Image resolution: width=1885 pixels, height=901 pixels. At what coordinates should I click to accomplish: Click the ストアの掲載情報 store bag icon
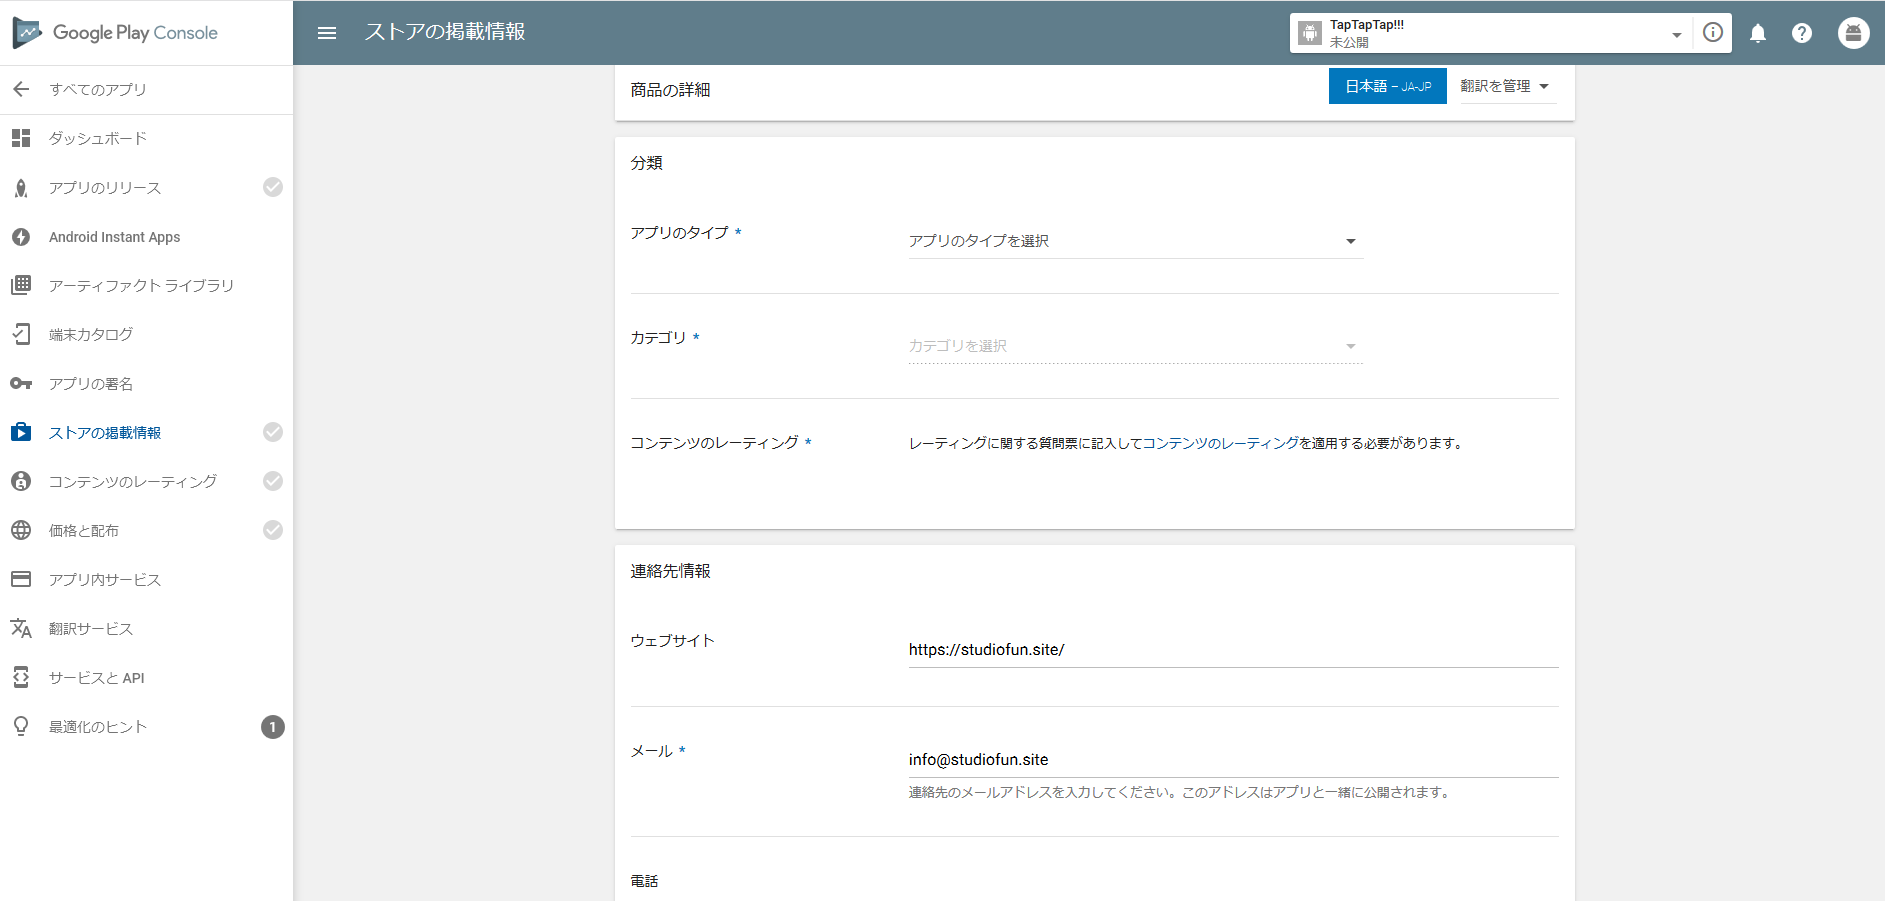(21, 432)
